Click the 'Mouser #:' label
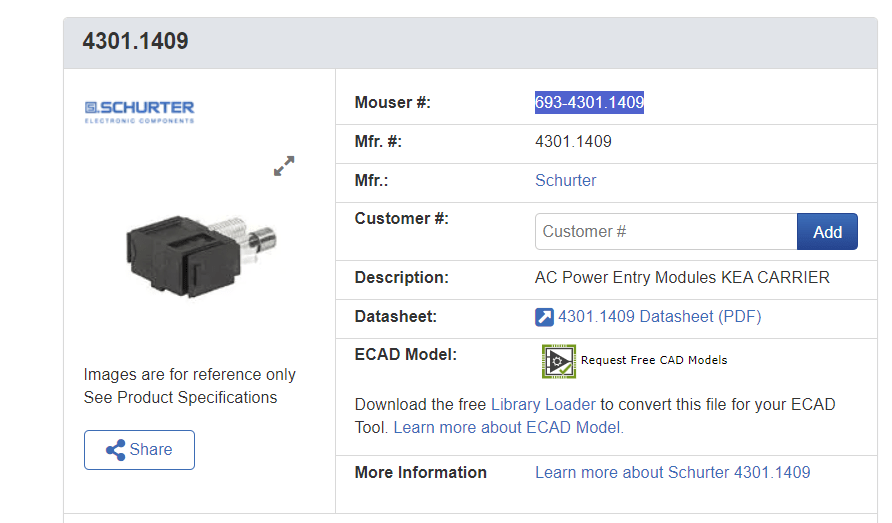892x523 pixels. 393,102
